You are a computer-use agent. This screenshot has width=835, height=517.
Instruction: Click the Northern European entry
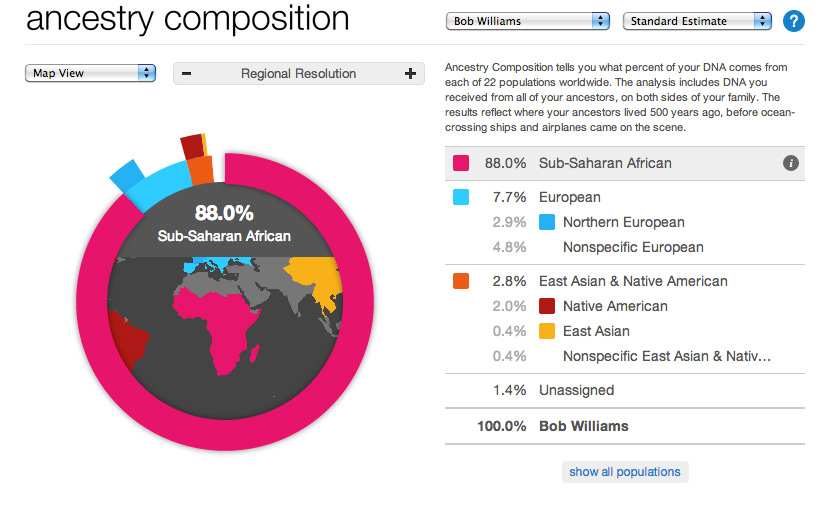pos(623,222)
